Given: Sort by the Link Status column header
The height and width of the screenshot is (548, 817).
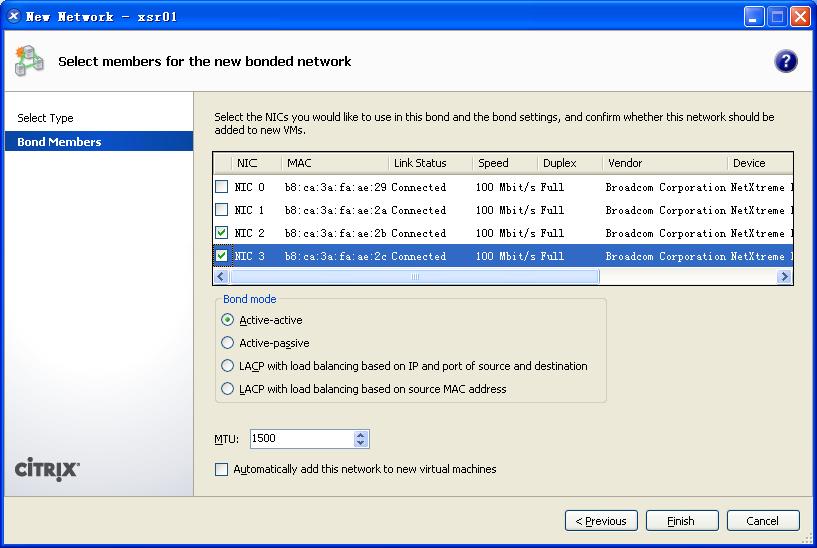Looking at the screenshot, I should 431,163.
